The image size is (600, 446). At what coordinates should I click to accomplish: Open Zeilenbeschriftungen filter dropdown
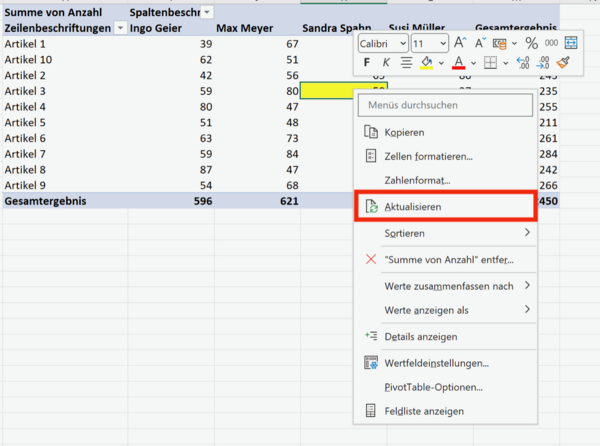(121, 28)
